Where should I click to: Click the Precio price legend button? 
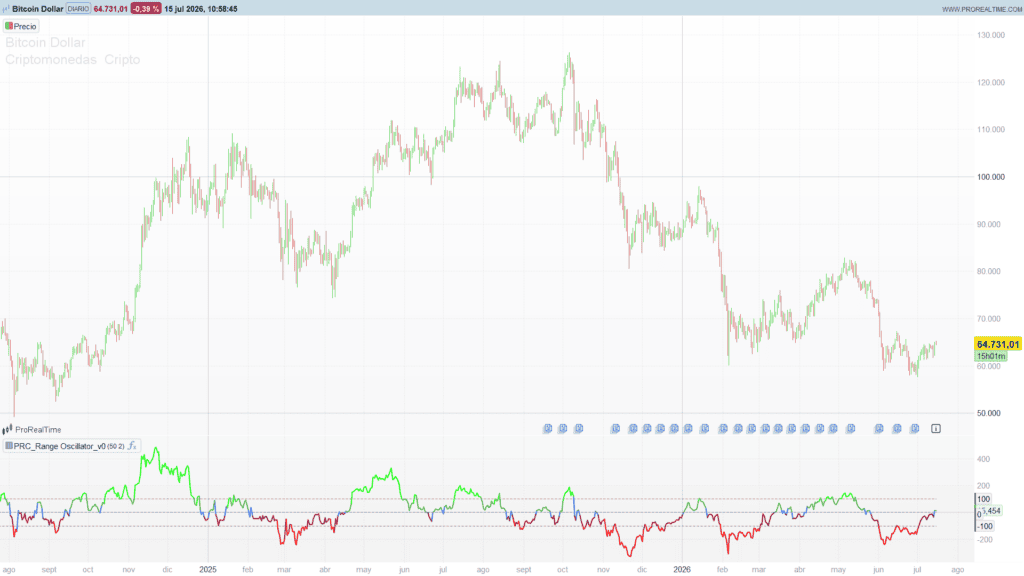(21, 26)
